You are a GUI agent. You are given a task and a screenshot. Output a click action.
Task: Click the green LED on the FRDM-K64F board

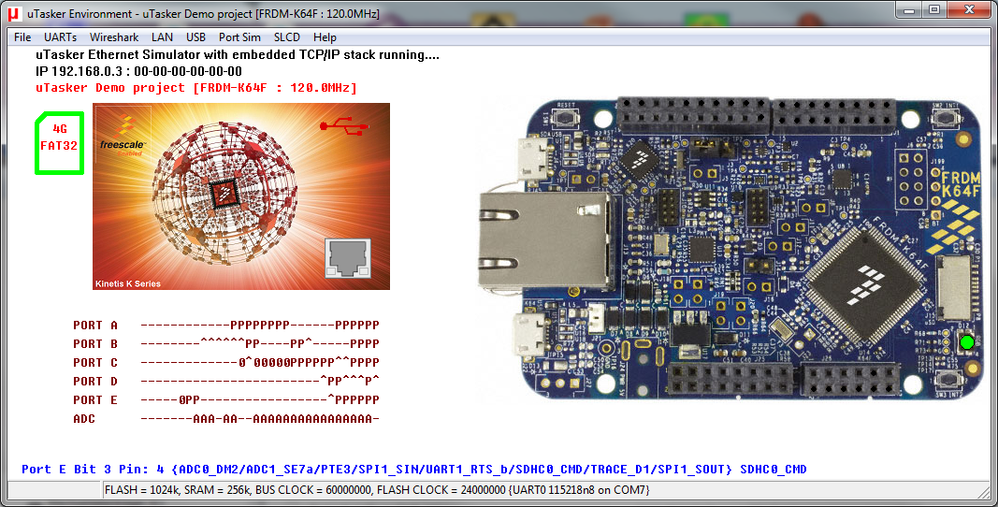click(967, 342)
